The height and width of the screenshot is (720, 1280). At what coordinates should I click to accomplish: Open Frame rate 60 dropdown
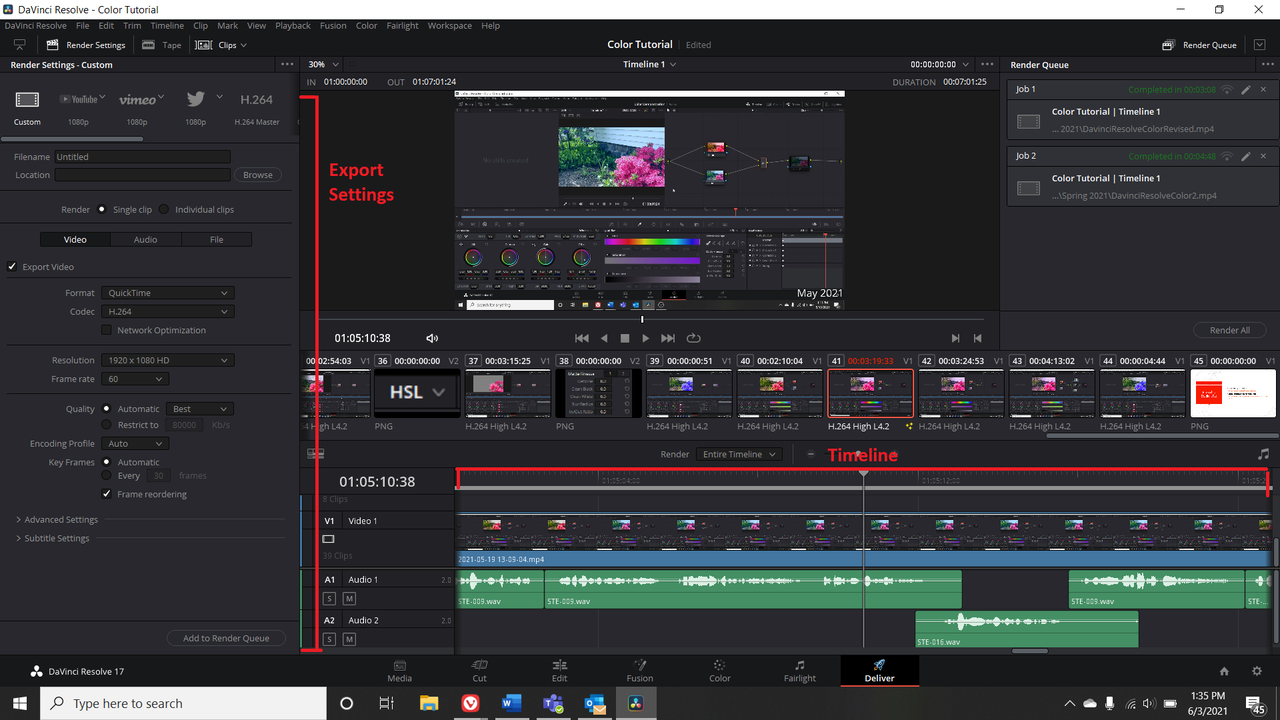tap(134, 379)
